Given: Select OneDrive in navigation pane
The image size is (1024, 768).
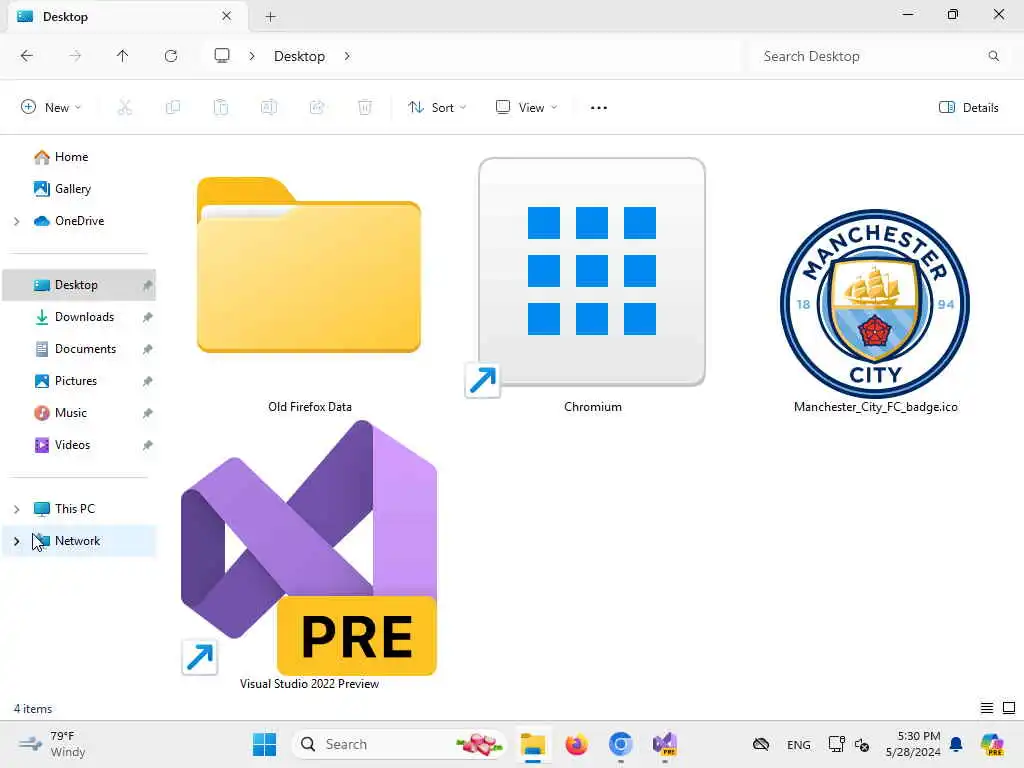Looking at the screenshot, I should 79,221.
